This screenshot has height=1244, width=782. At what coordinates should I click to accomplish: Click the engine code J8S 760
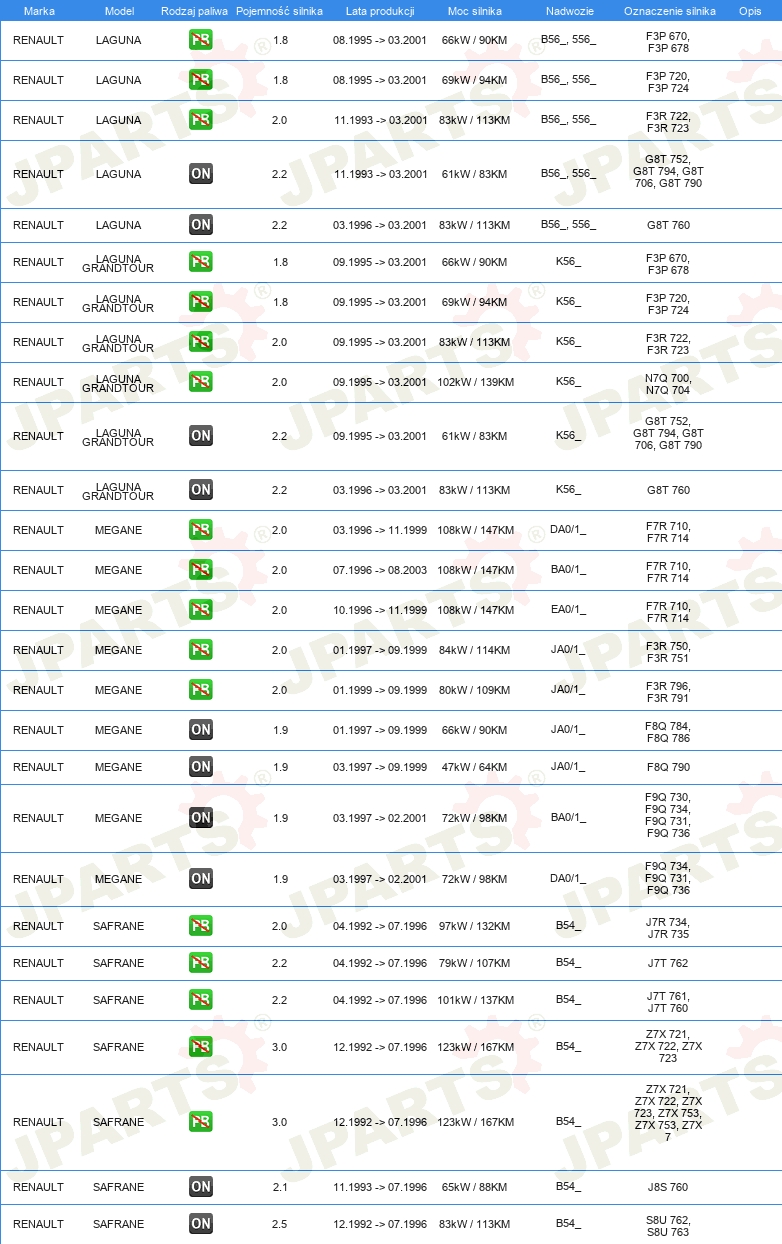coord(668,1187)
